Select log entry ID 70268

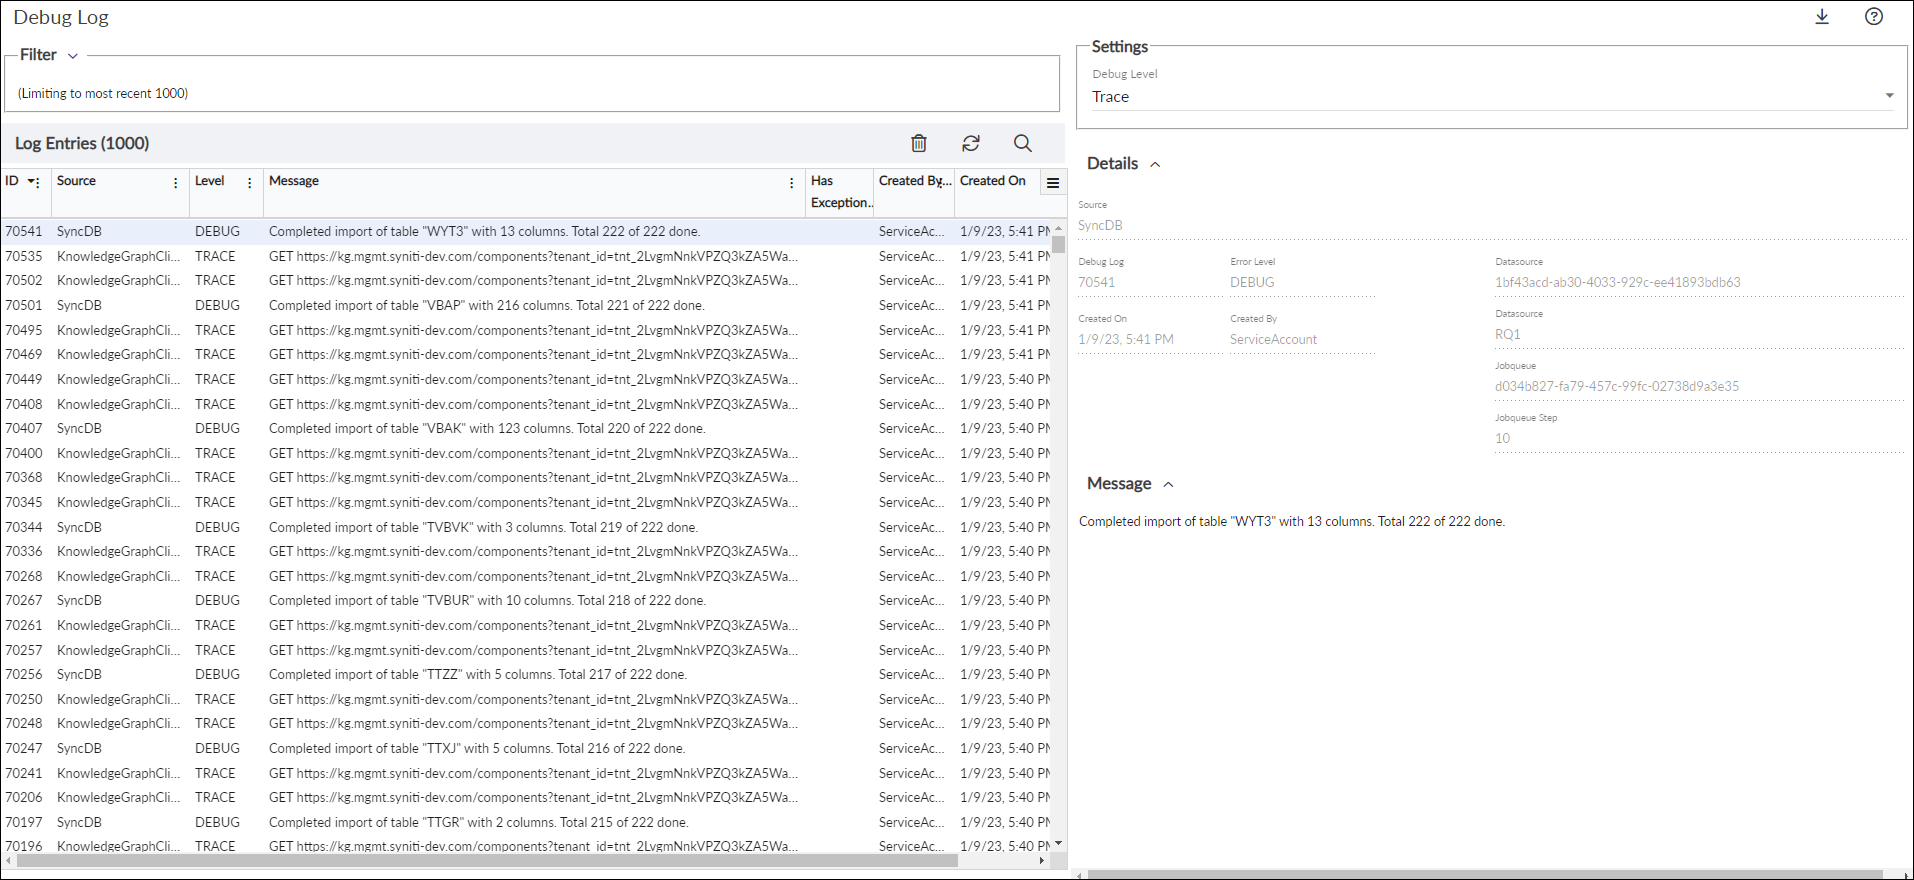24,576
